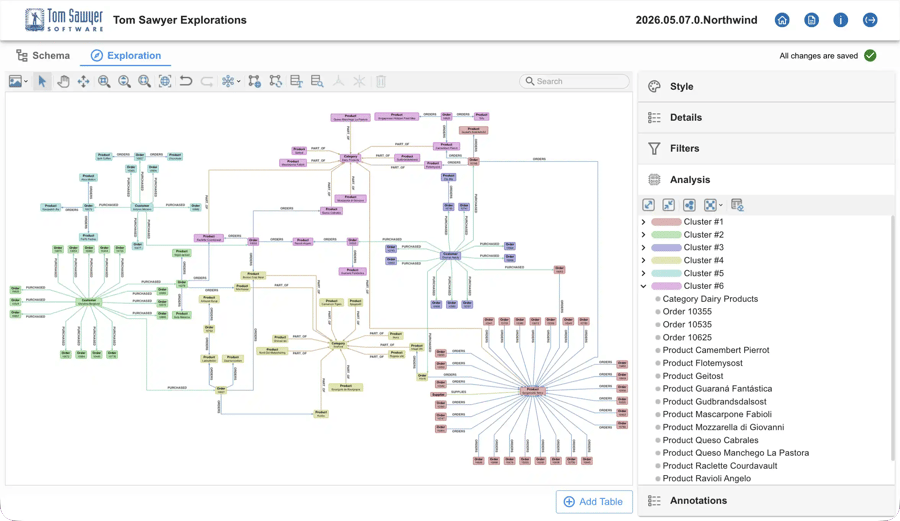Screen dimensions: 900x521
Task: Select 'Product Ravioli Angelo' entry
Action: click(x=707, y=479)
